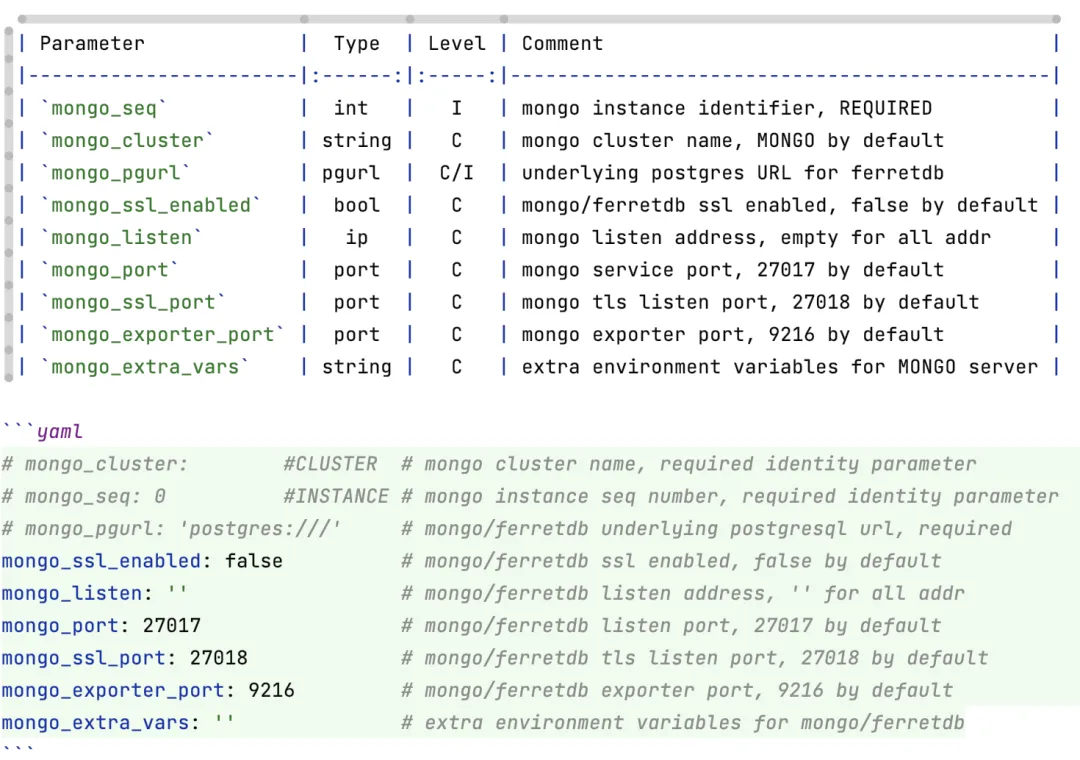Click the handle dot above the Comment column
The image size is (1080, 760).
coord(504,17)
